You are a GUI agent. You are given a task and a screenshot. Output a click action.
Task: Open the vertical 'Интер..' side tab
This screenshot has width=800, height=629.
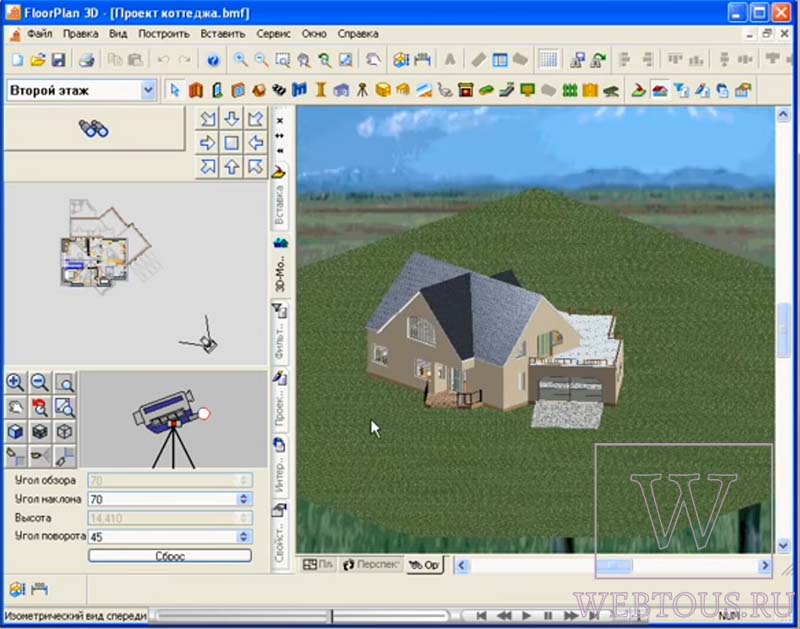click(x=280, y=467)
